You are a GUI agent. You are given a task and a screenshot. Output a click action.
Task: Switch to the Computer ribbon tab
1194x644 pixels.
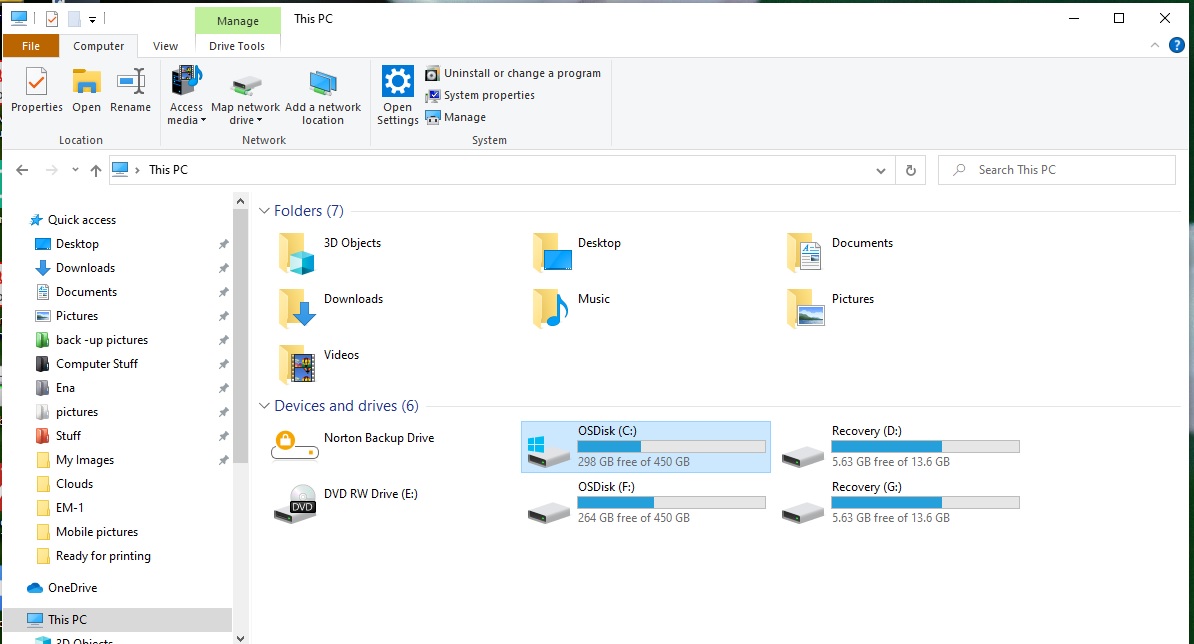[x=98, y=46]
